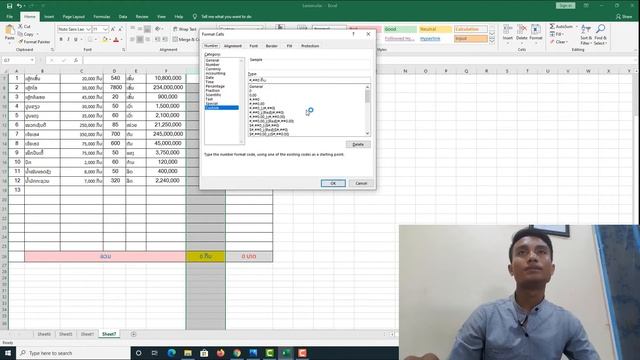Toggle italic formatting
The height and width of the screenshot is (360, 640).
[68, 40]
